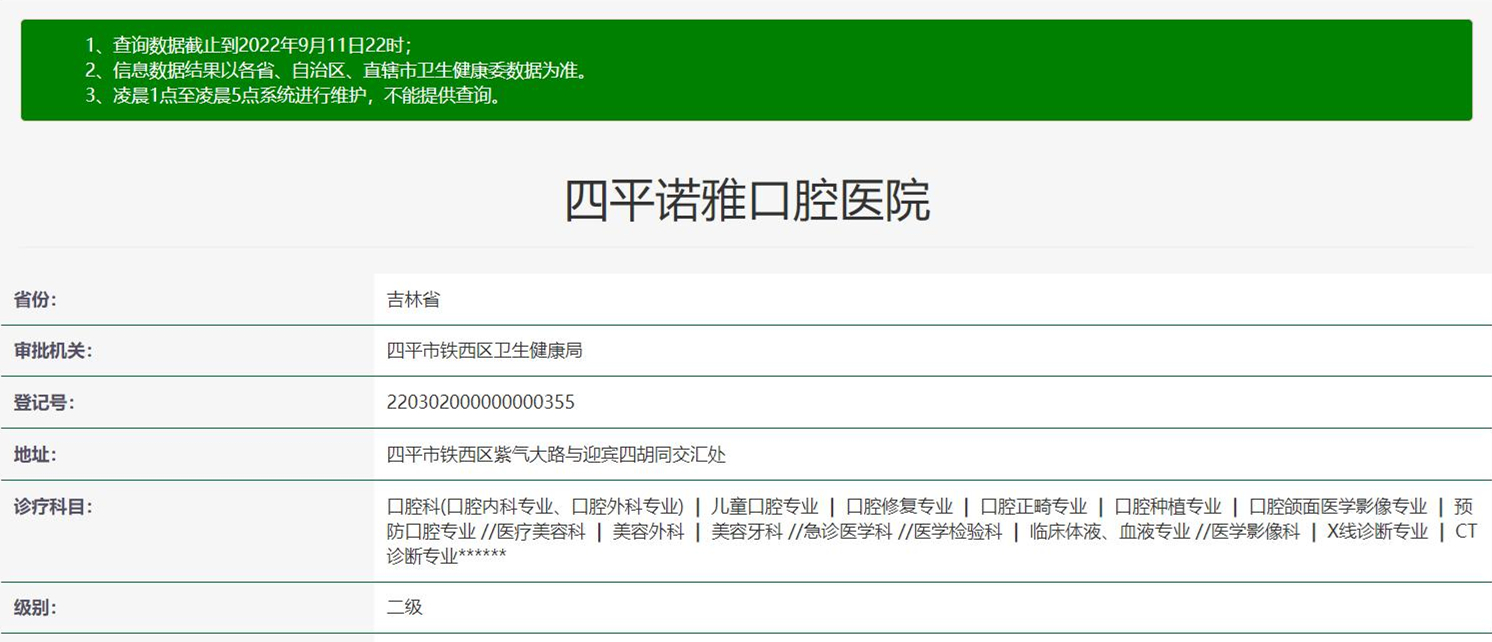
Task: Select the 吉林省 province value
Action: (x=413, y=299)
